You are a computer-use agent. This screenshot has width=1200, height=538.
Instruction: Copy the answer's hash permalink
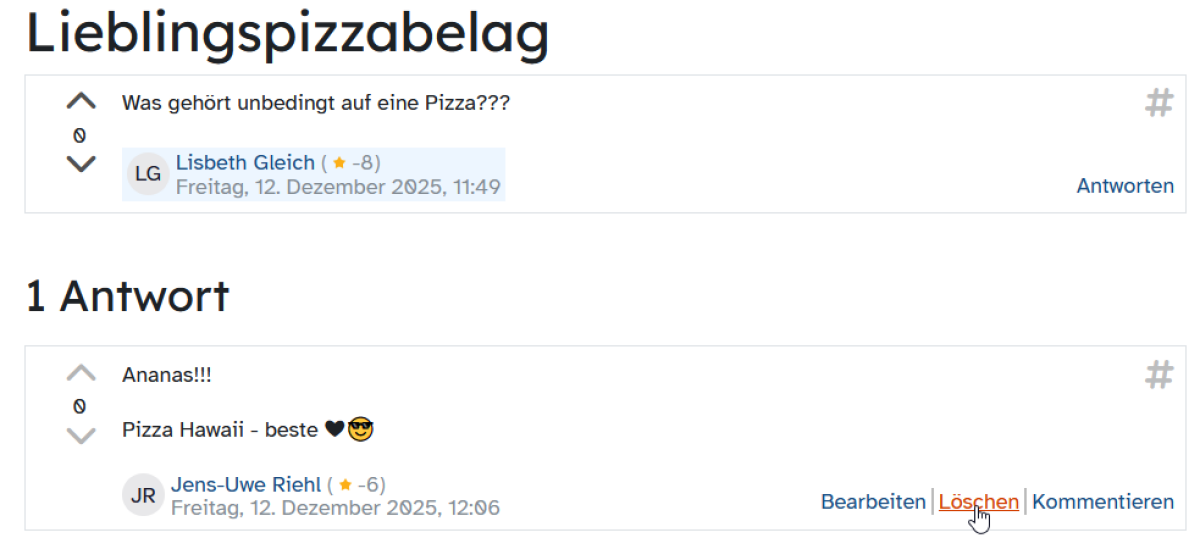(x=1159, y=375)
